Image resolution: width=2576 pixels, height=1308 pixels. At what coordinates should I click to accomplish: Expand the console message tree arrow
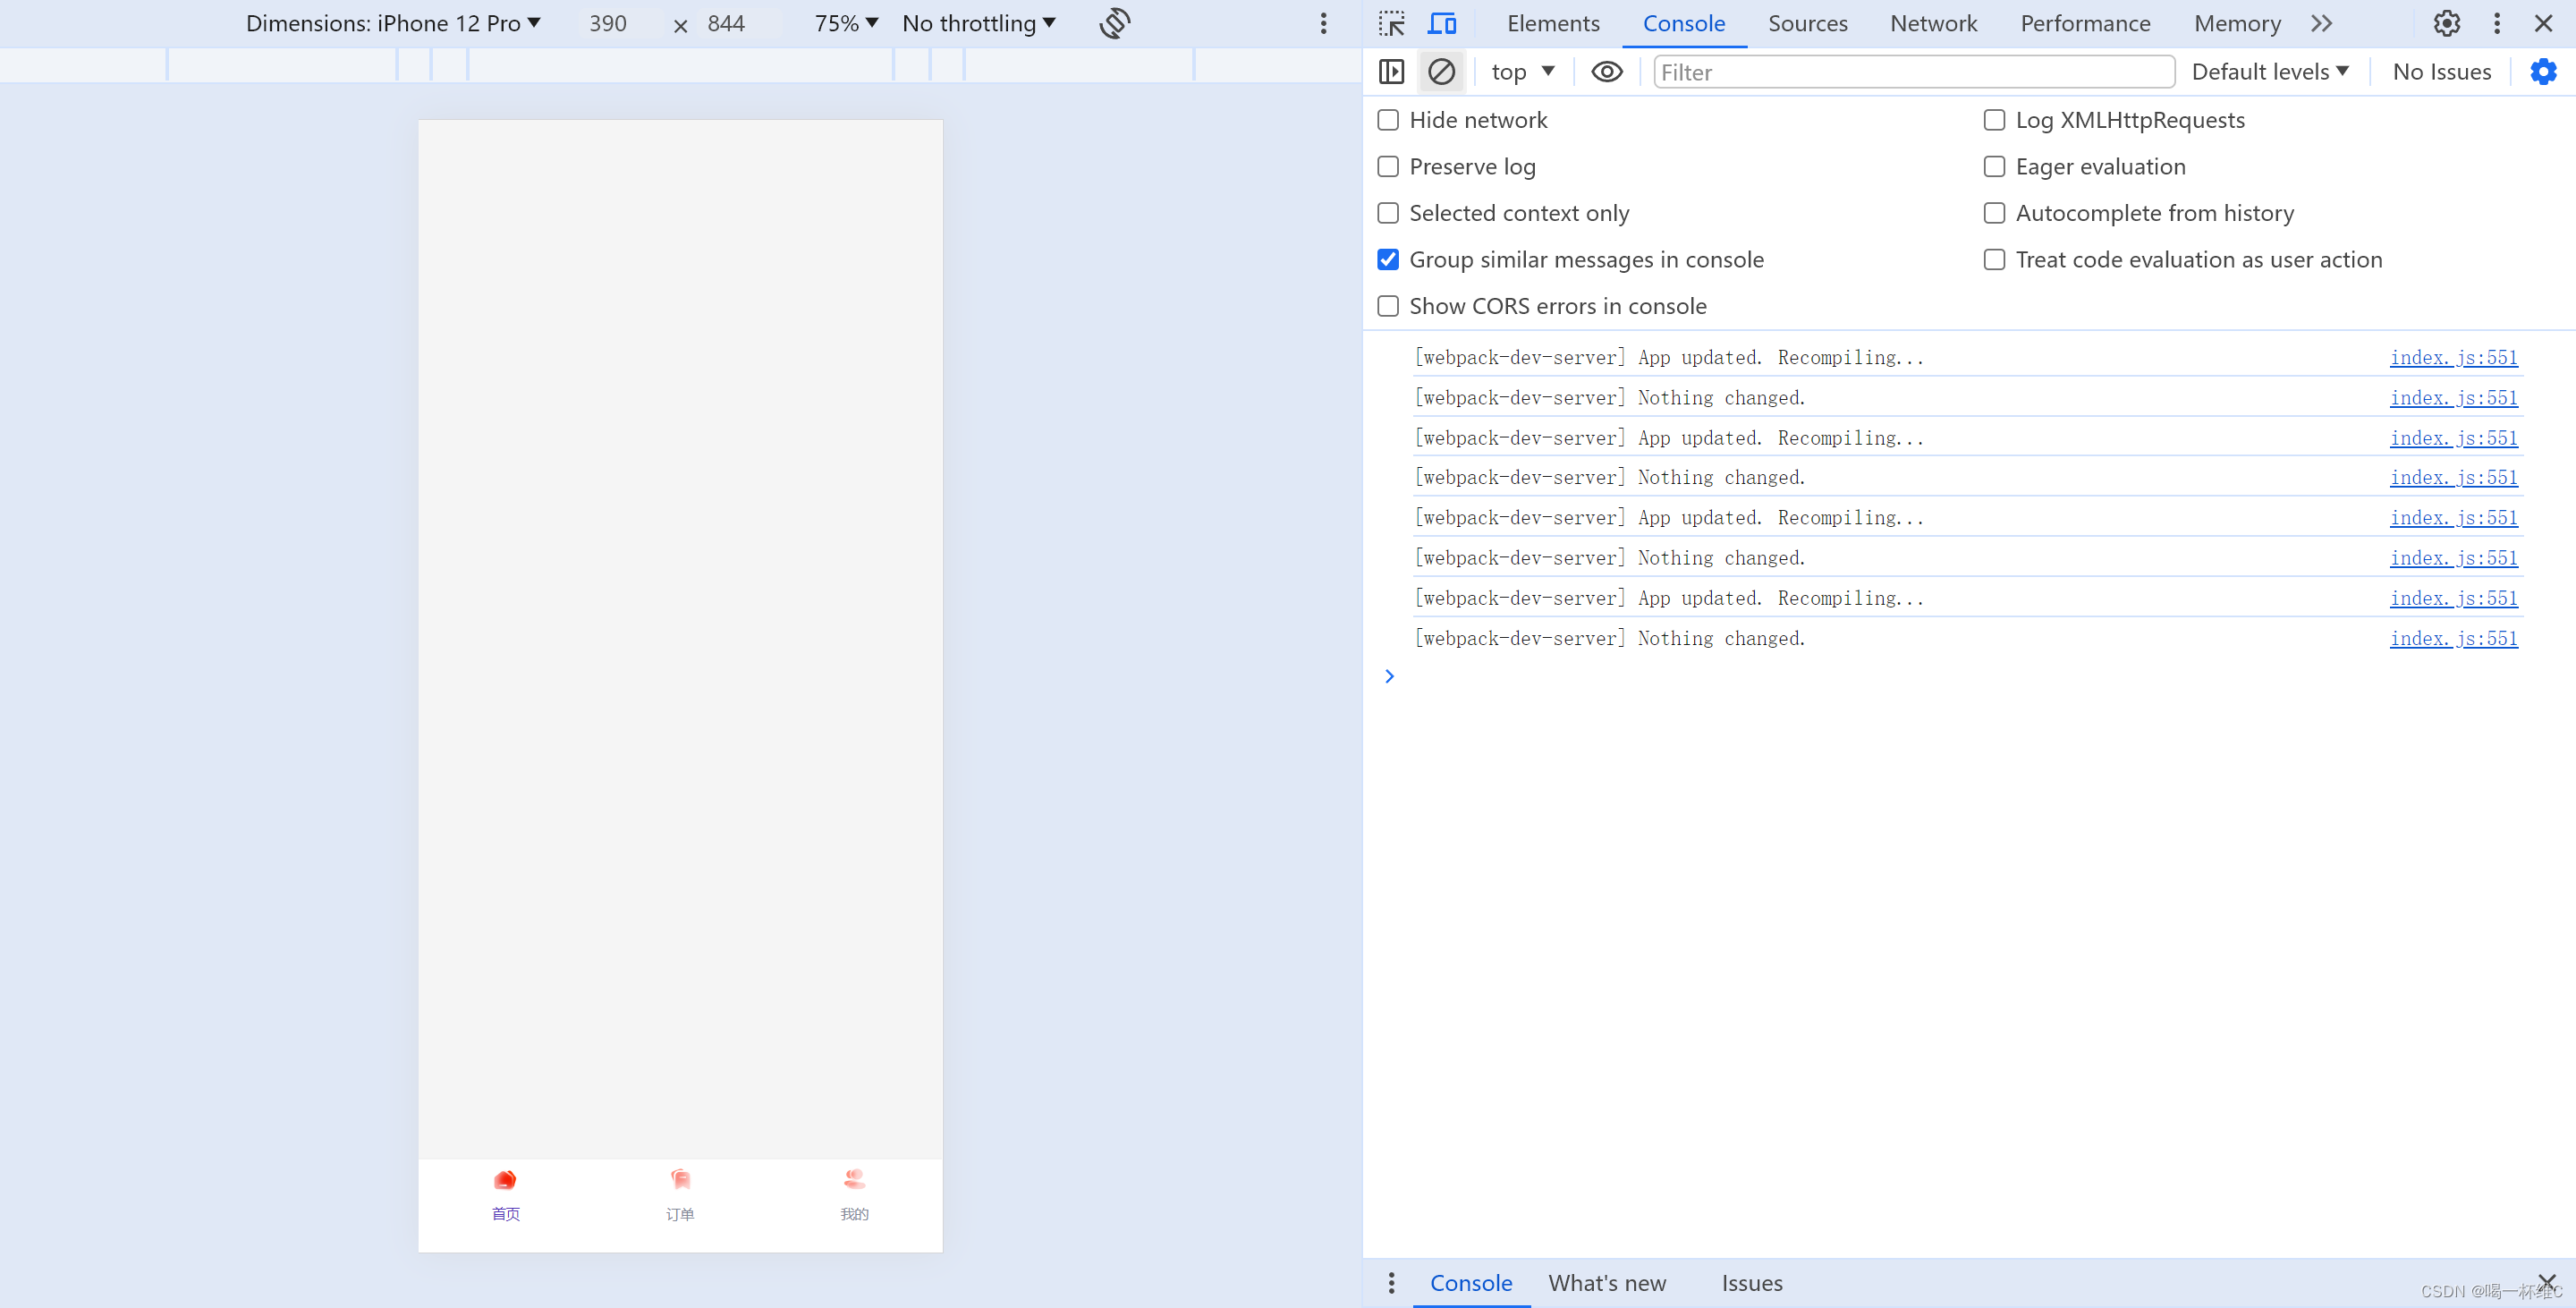tap(1389, 675)
